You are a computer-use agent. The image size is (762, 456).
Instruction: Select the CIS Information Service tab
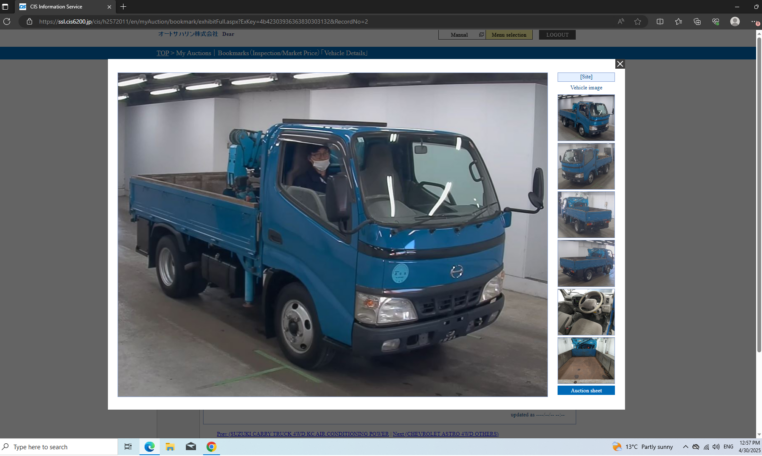[65, 7]
